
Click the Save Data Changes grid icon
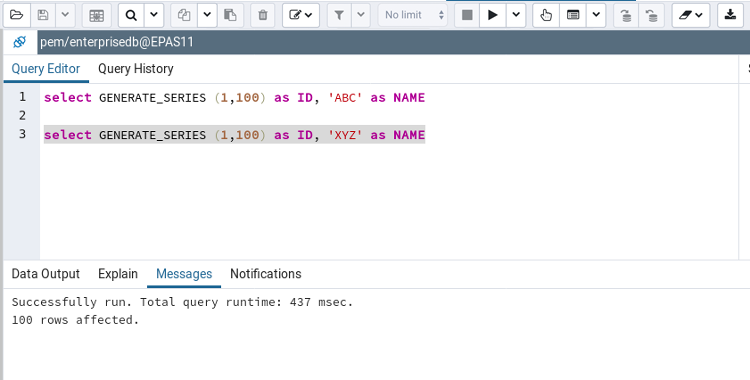click(x=97, y=15)
